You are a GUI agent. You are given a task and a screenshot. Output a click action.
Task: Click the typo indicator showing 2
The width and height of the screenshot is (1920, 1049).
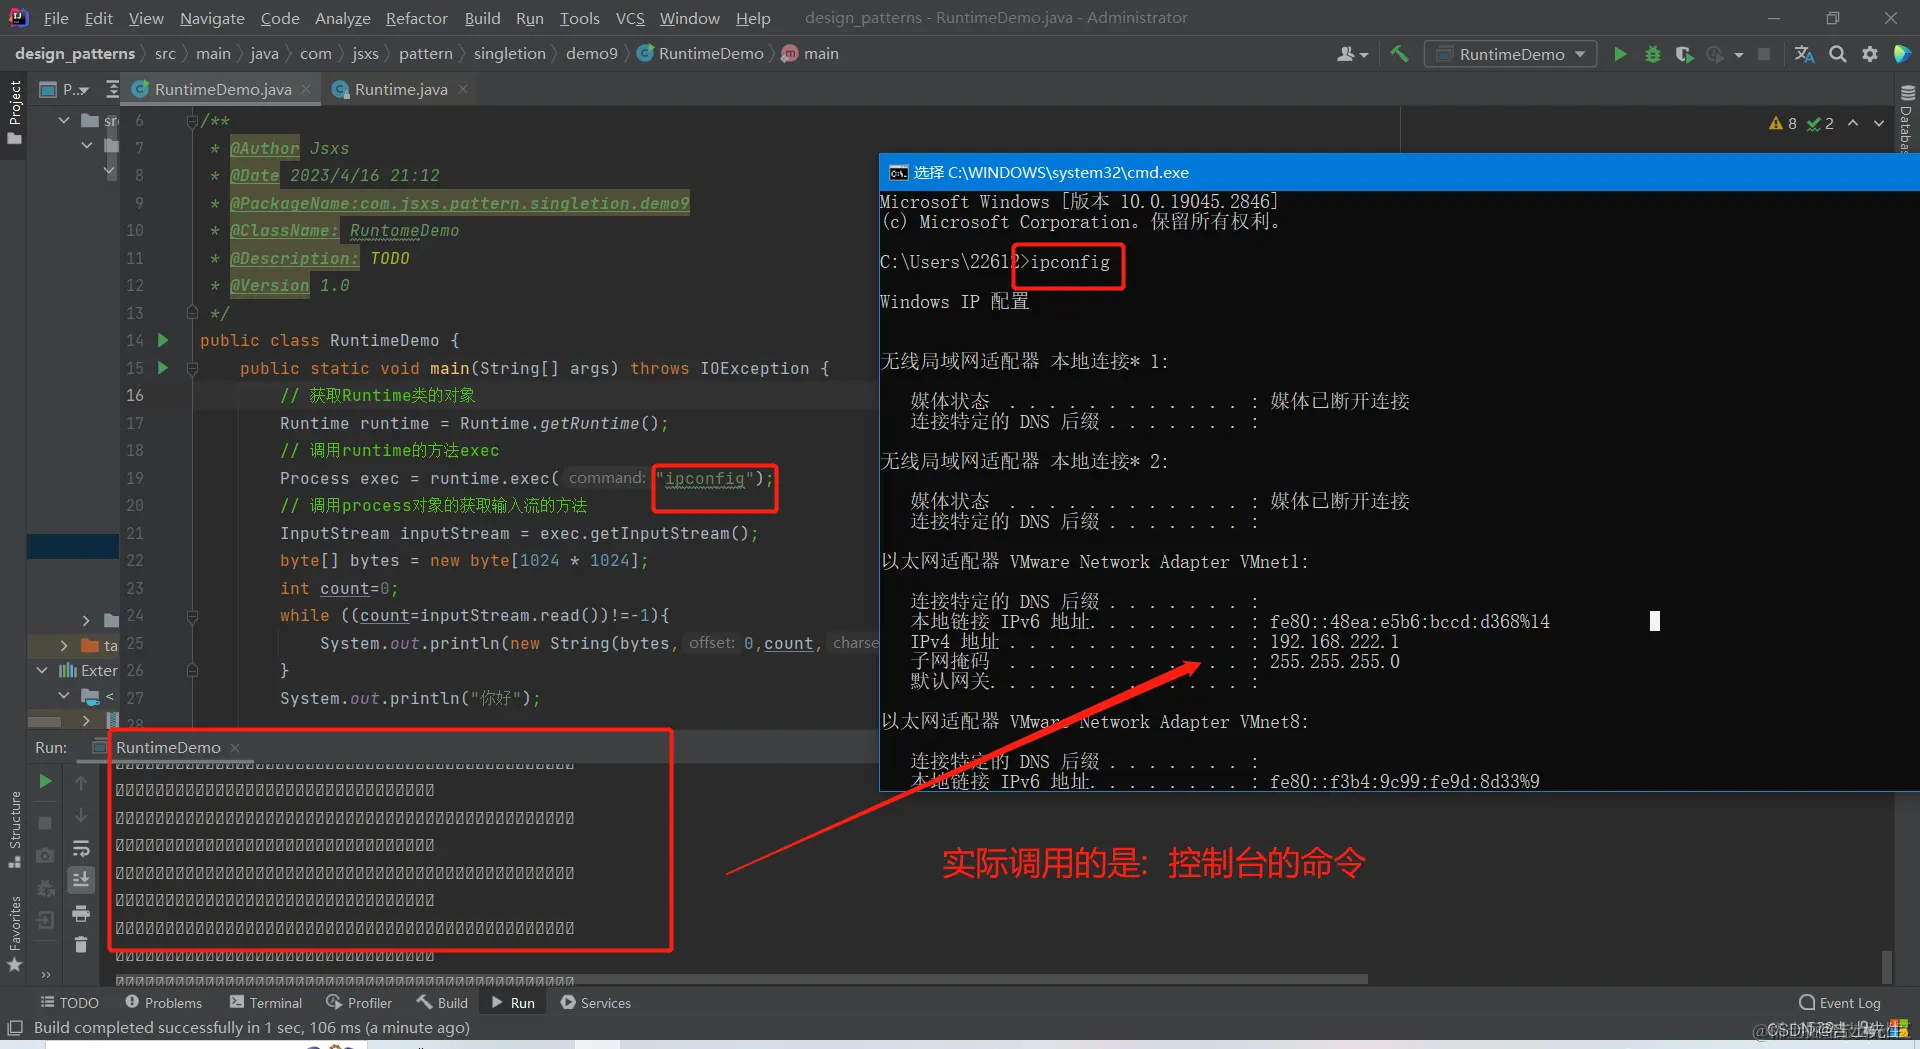pos(1820,123)
